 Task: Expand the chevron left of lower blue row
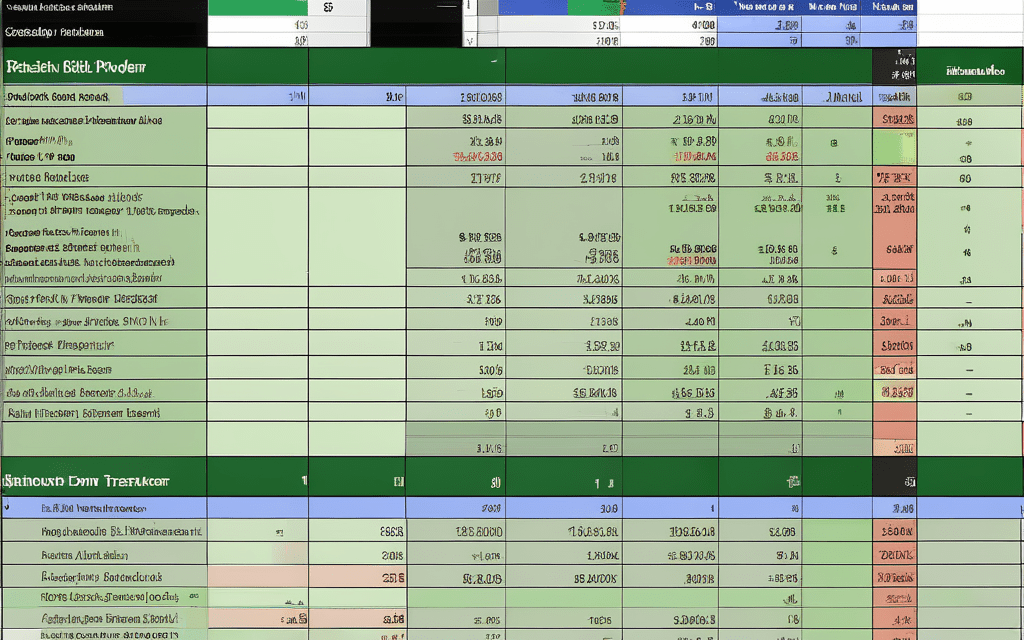pyautogui.click(x=9, y=508)
